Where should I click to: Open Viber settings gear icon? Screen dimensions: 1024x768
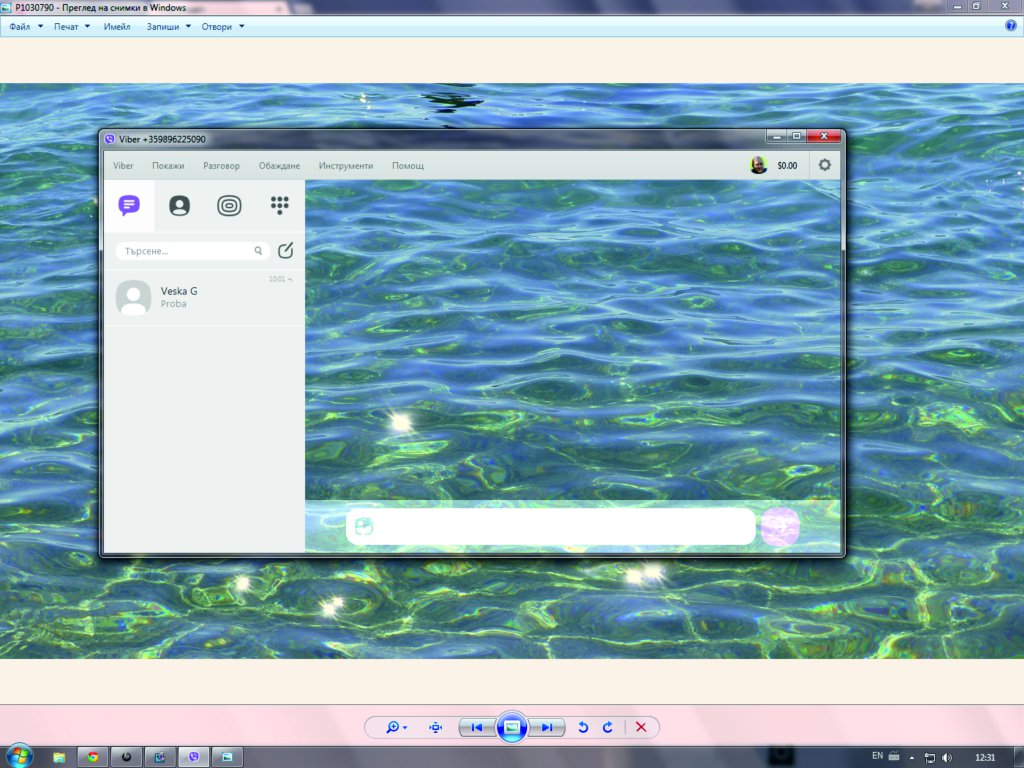(824, 165)
